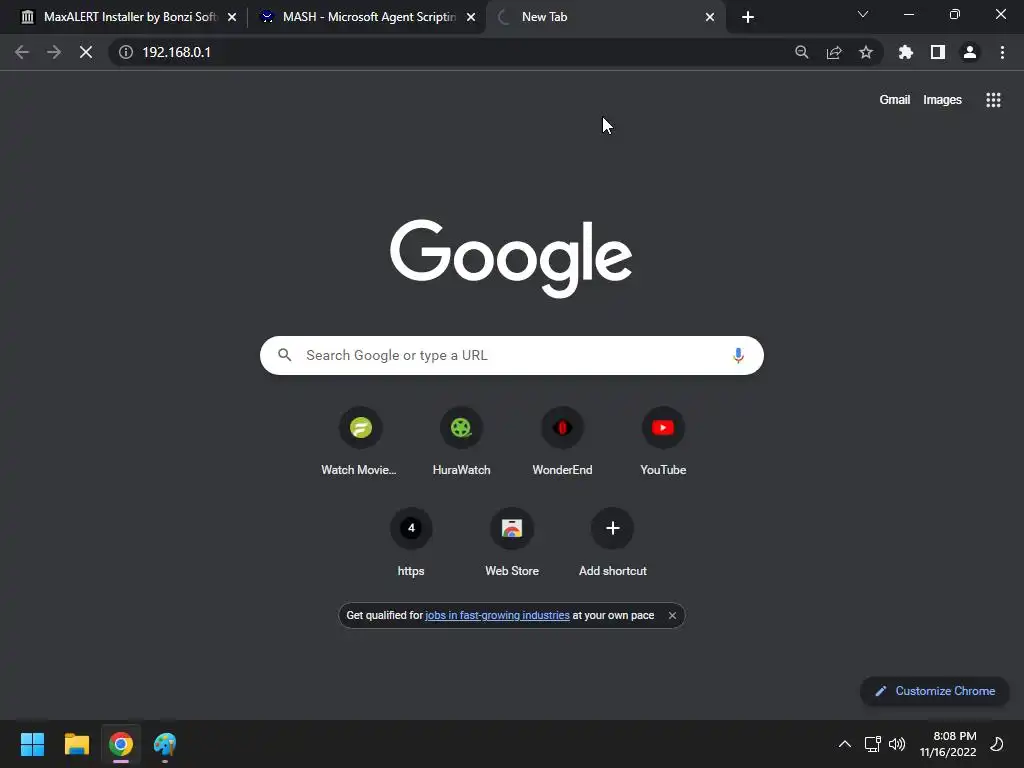Focus the Search Google or type a URL box
This screenshot has width=1024, height=768.
pyautogui.click(x=511, y=355)
